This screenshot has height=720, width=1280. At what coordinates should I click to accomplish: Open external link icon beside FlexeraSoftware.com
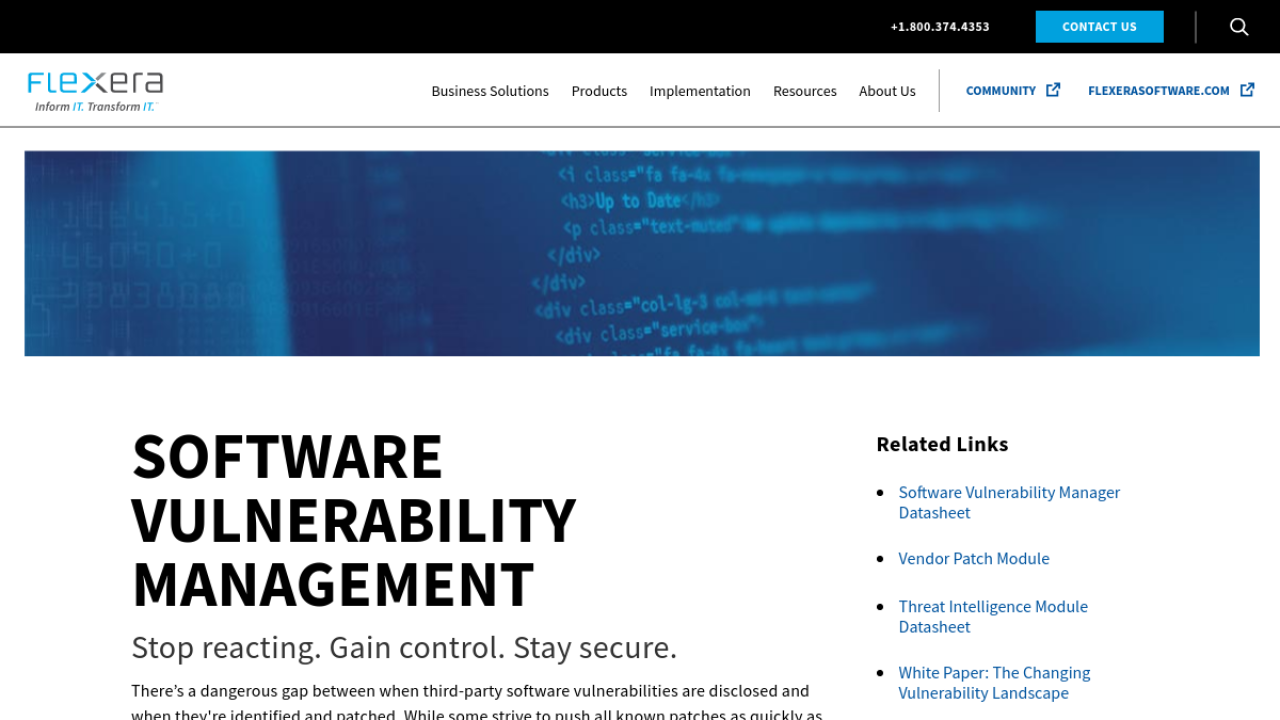(x=1247, y=90)
